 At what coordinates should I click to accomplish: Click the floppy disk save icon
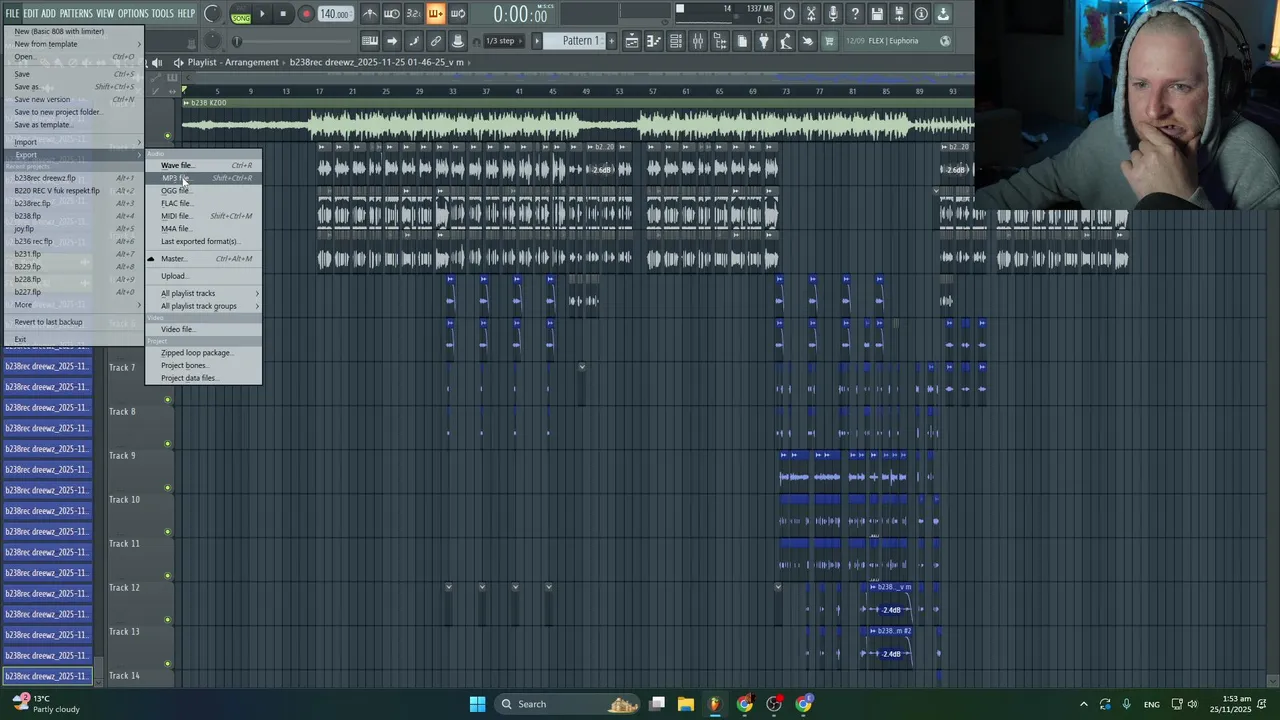tap(877, 14)
